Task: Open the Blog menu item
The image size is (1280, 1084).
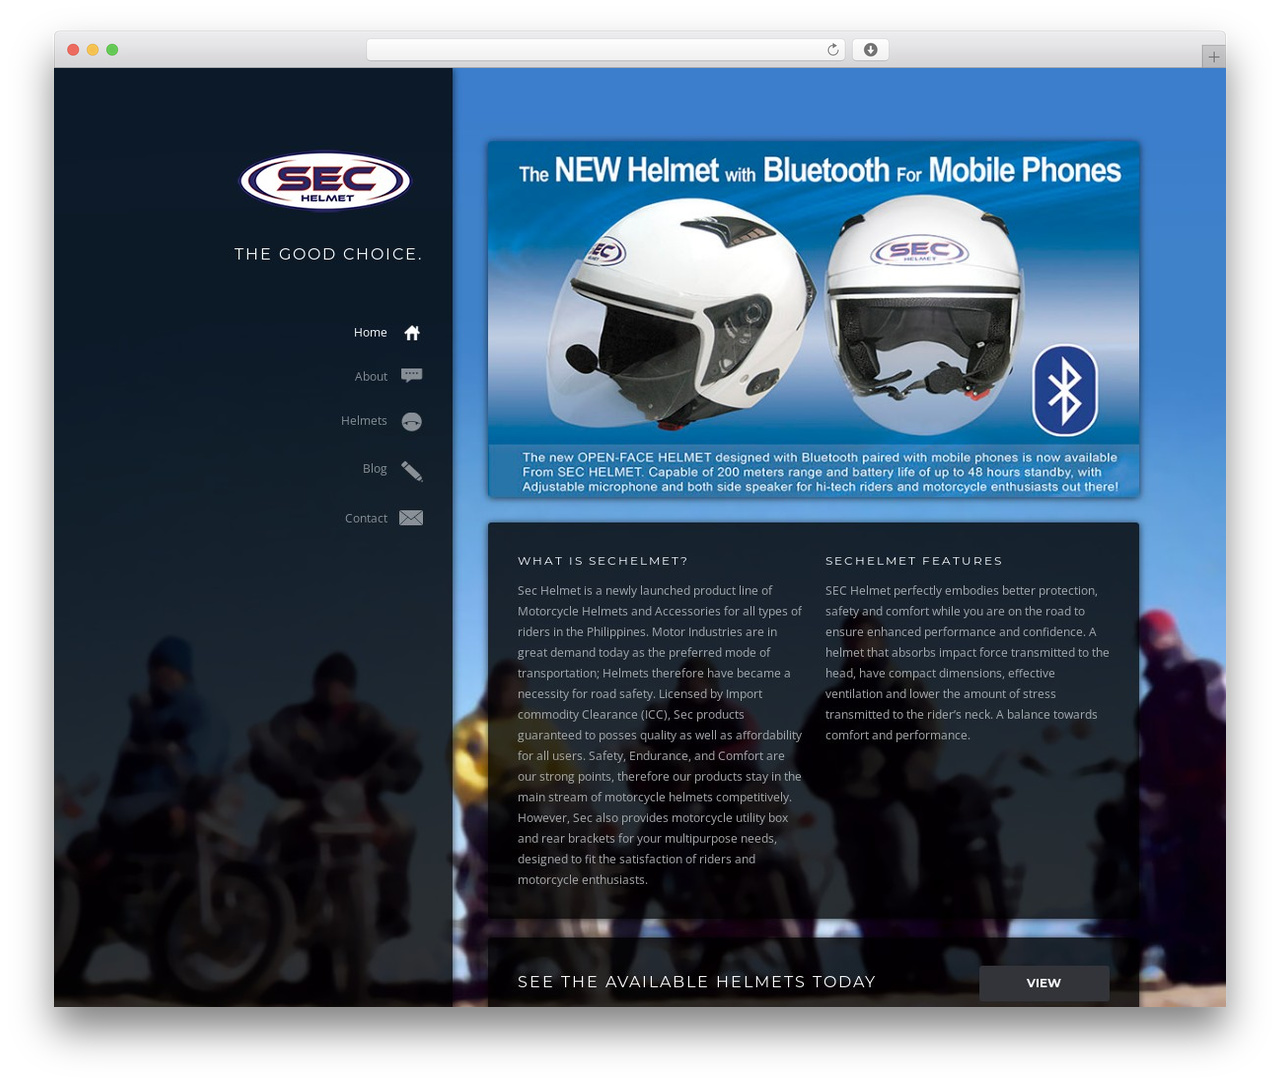Action: pos(375,469)
